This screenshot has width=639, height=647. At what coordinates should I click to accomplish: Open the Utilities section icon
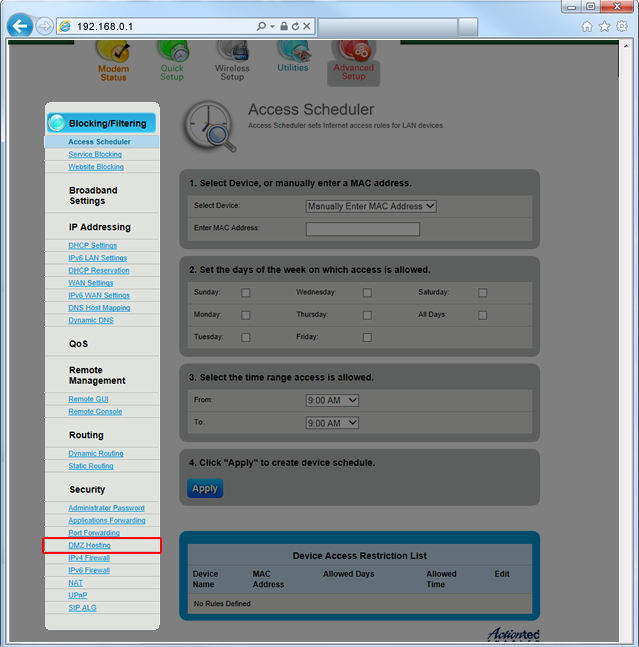pos(293,51)
